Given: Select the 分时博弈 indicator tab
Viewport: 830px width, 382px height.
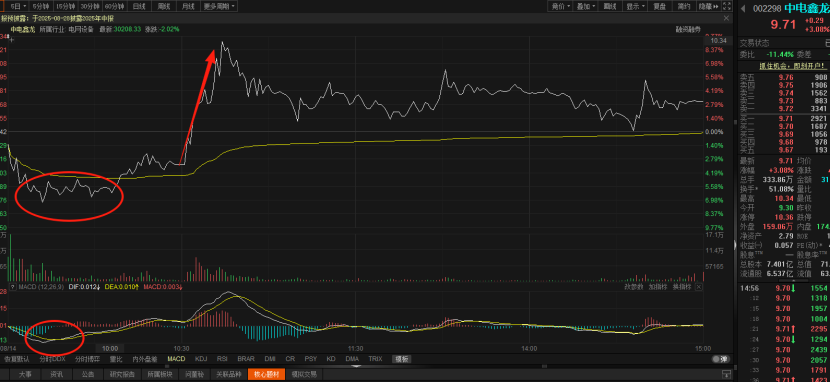Looking at the screenshot, I should pyautogui.click(x=87, y=359).
